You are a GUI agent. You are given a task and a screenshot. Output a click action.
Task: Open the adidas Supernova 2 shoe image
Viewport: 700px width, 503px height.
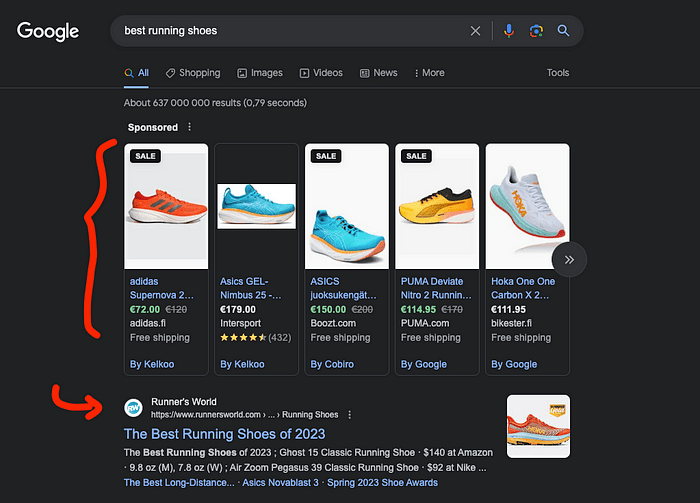tap(166, 206)
